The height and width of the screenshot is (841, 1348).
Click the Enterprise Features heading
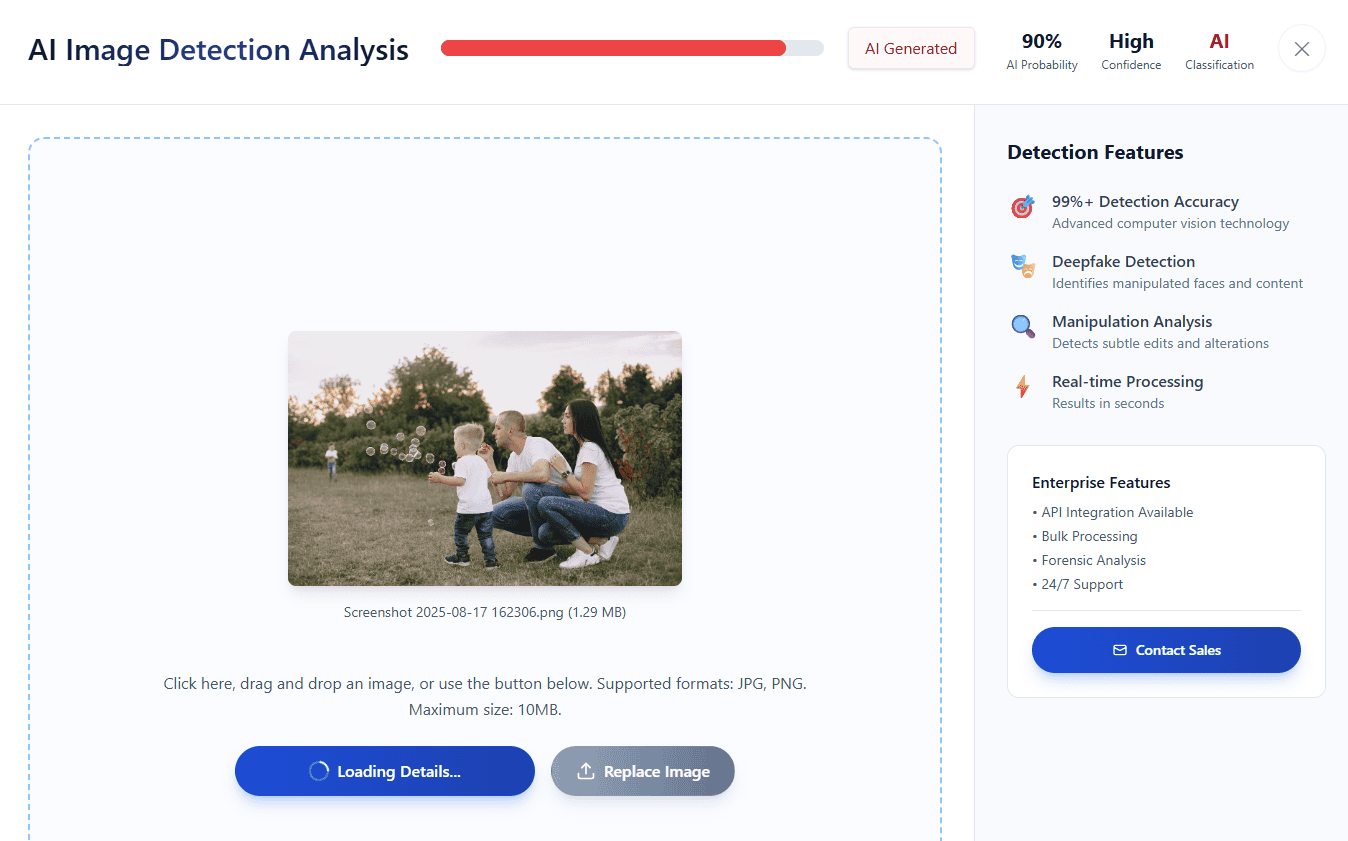(x=1101, y=482)
